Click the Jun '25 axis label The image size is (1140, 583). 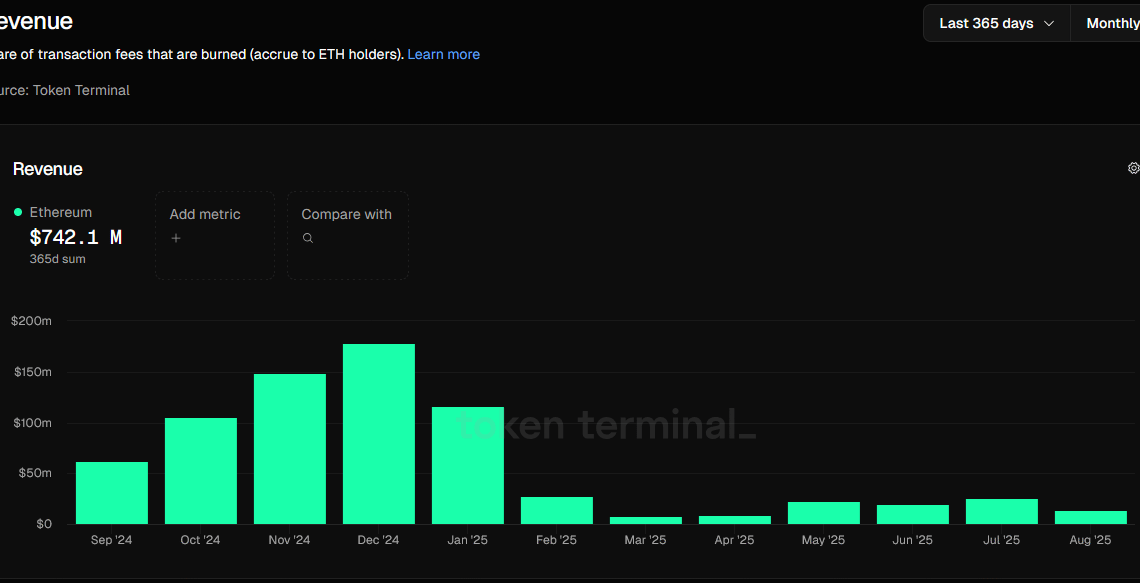click(912, 540)
